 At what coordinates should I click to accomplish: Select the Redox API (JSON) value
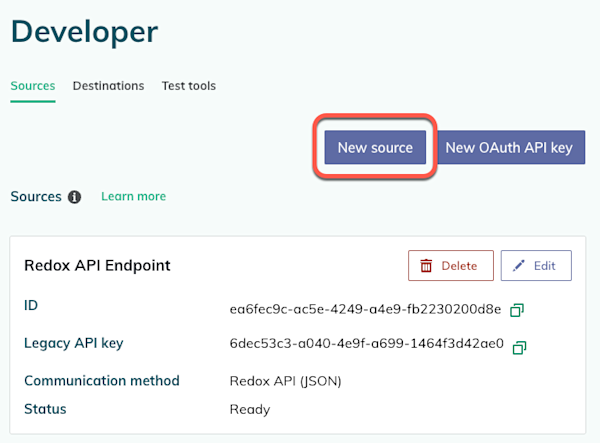pyautogui.click(x=285, y=381)
